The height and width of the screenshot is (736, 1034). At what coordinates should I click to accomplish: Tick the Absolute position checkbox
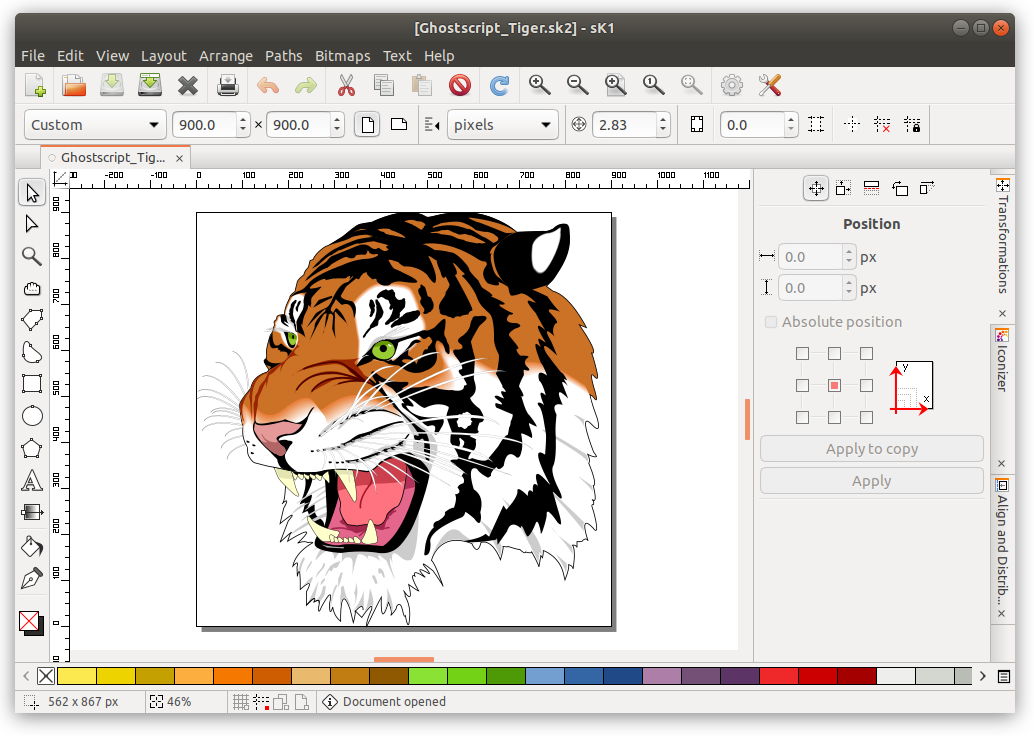pos(771,322)
